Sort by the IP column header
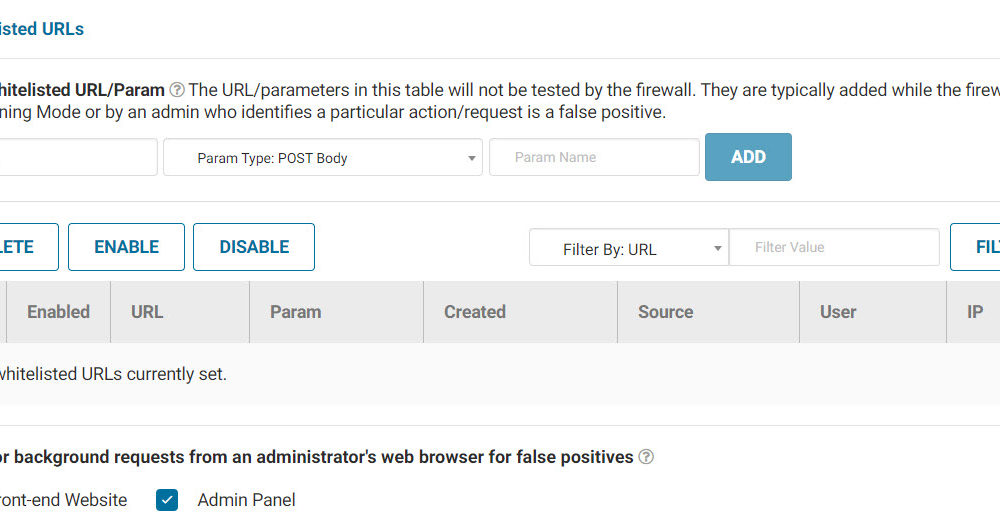 pyautogui.click(x=975, y=312)
